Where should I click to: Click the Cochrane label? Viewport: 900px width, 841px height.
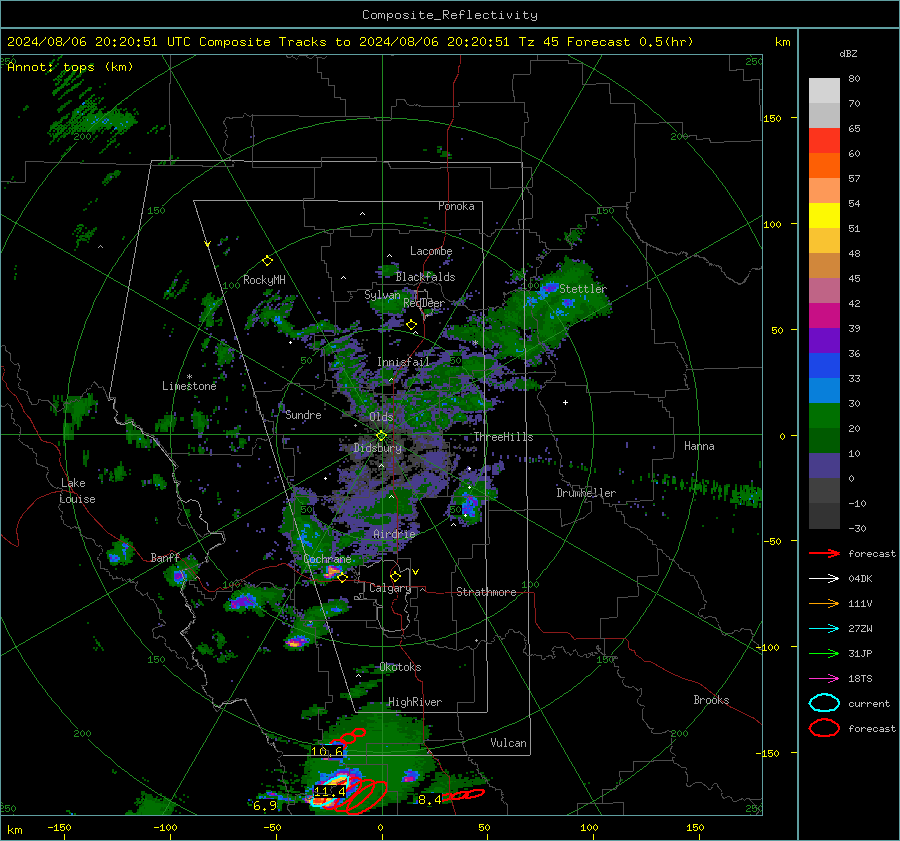click(x=327, y=559)
